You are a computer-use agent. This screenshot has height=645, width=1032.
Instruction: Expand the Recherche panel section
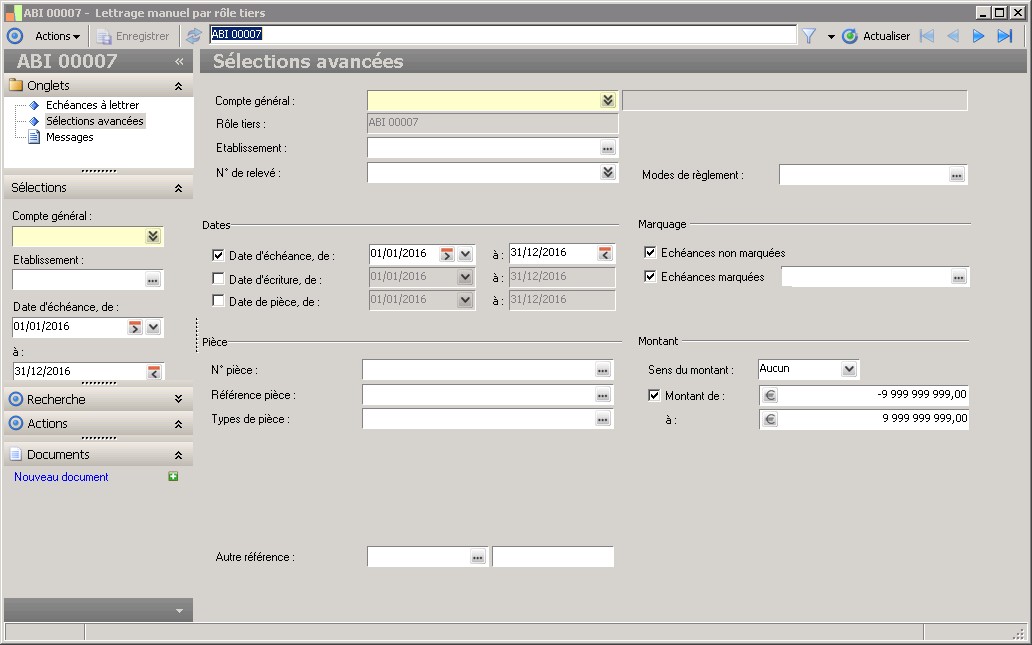tap(178, 399)
